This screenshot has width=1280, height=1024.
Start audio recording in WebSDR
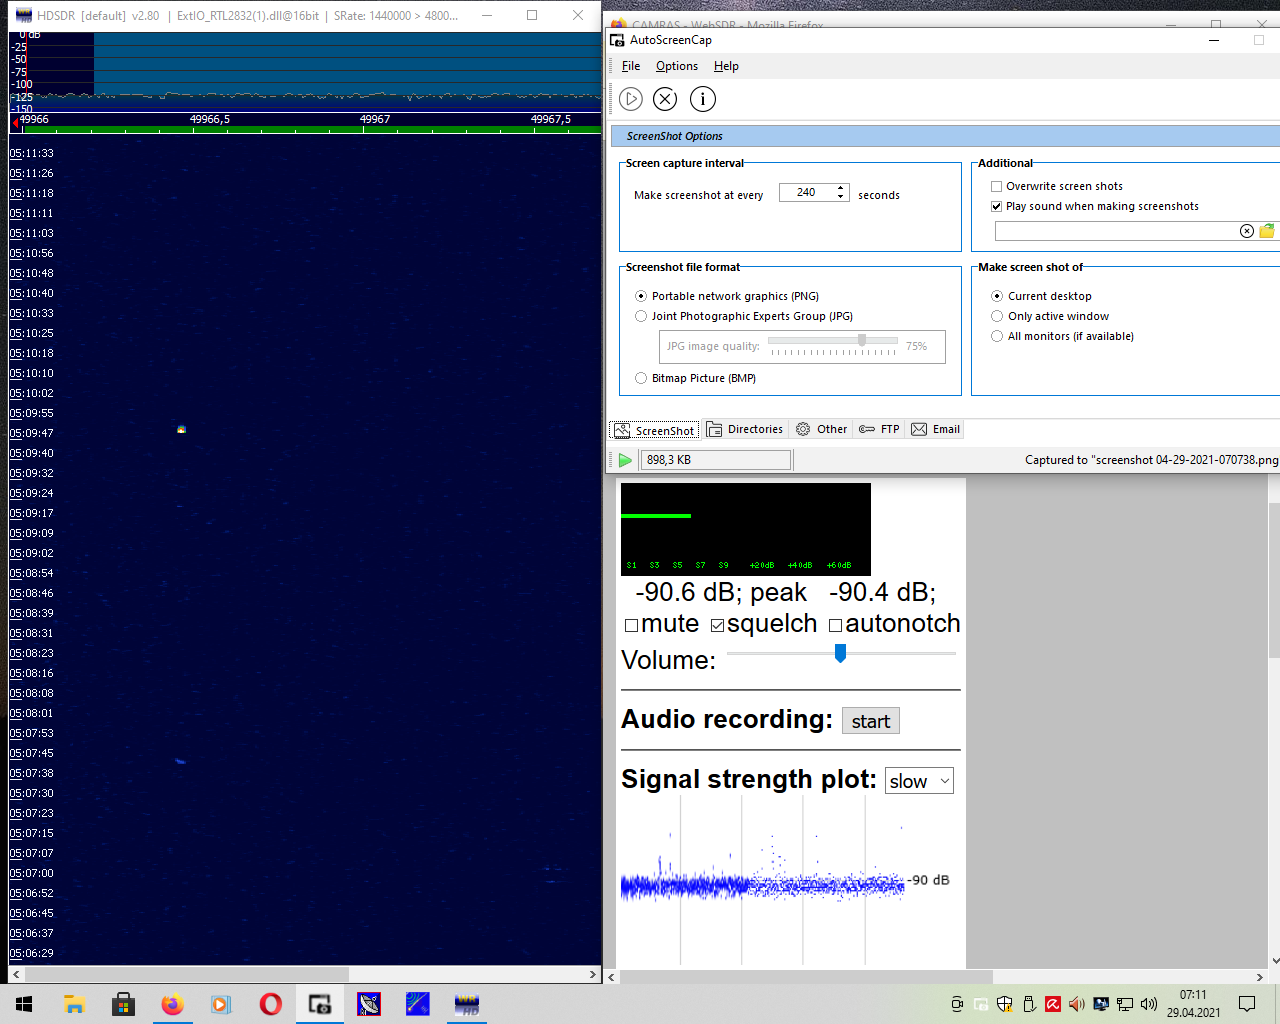[871, 721]
